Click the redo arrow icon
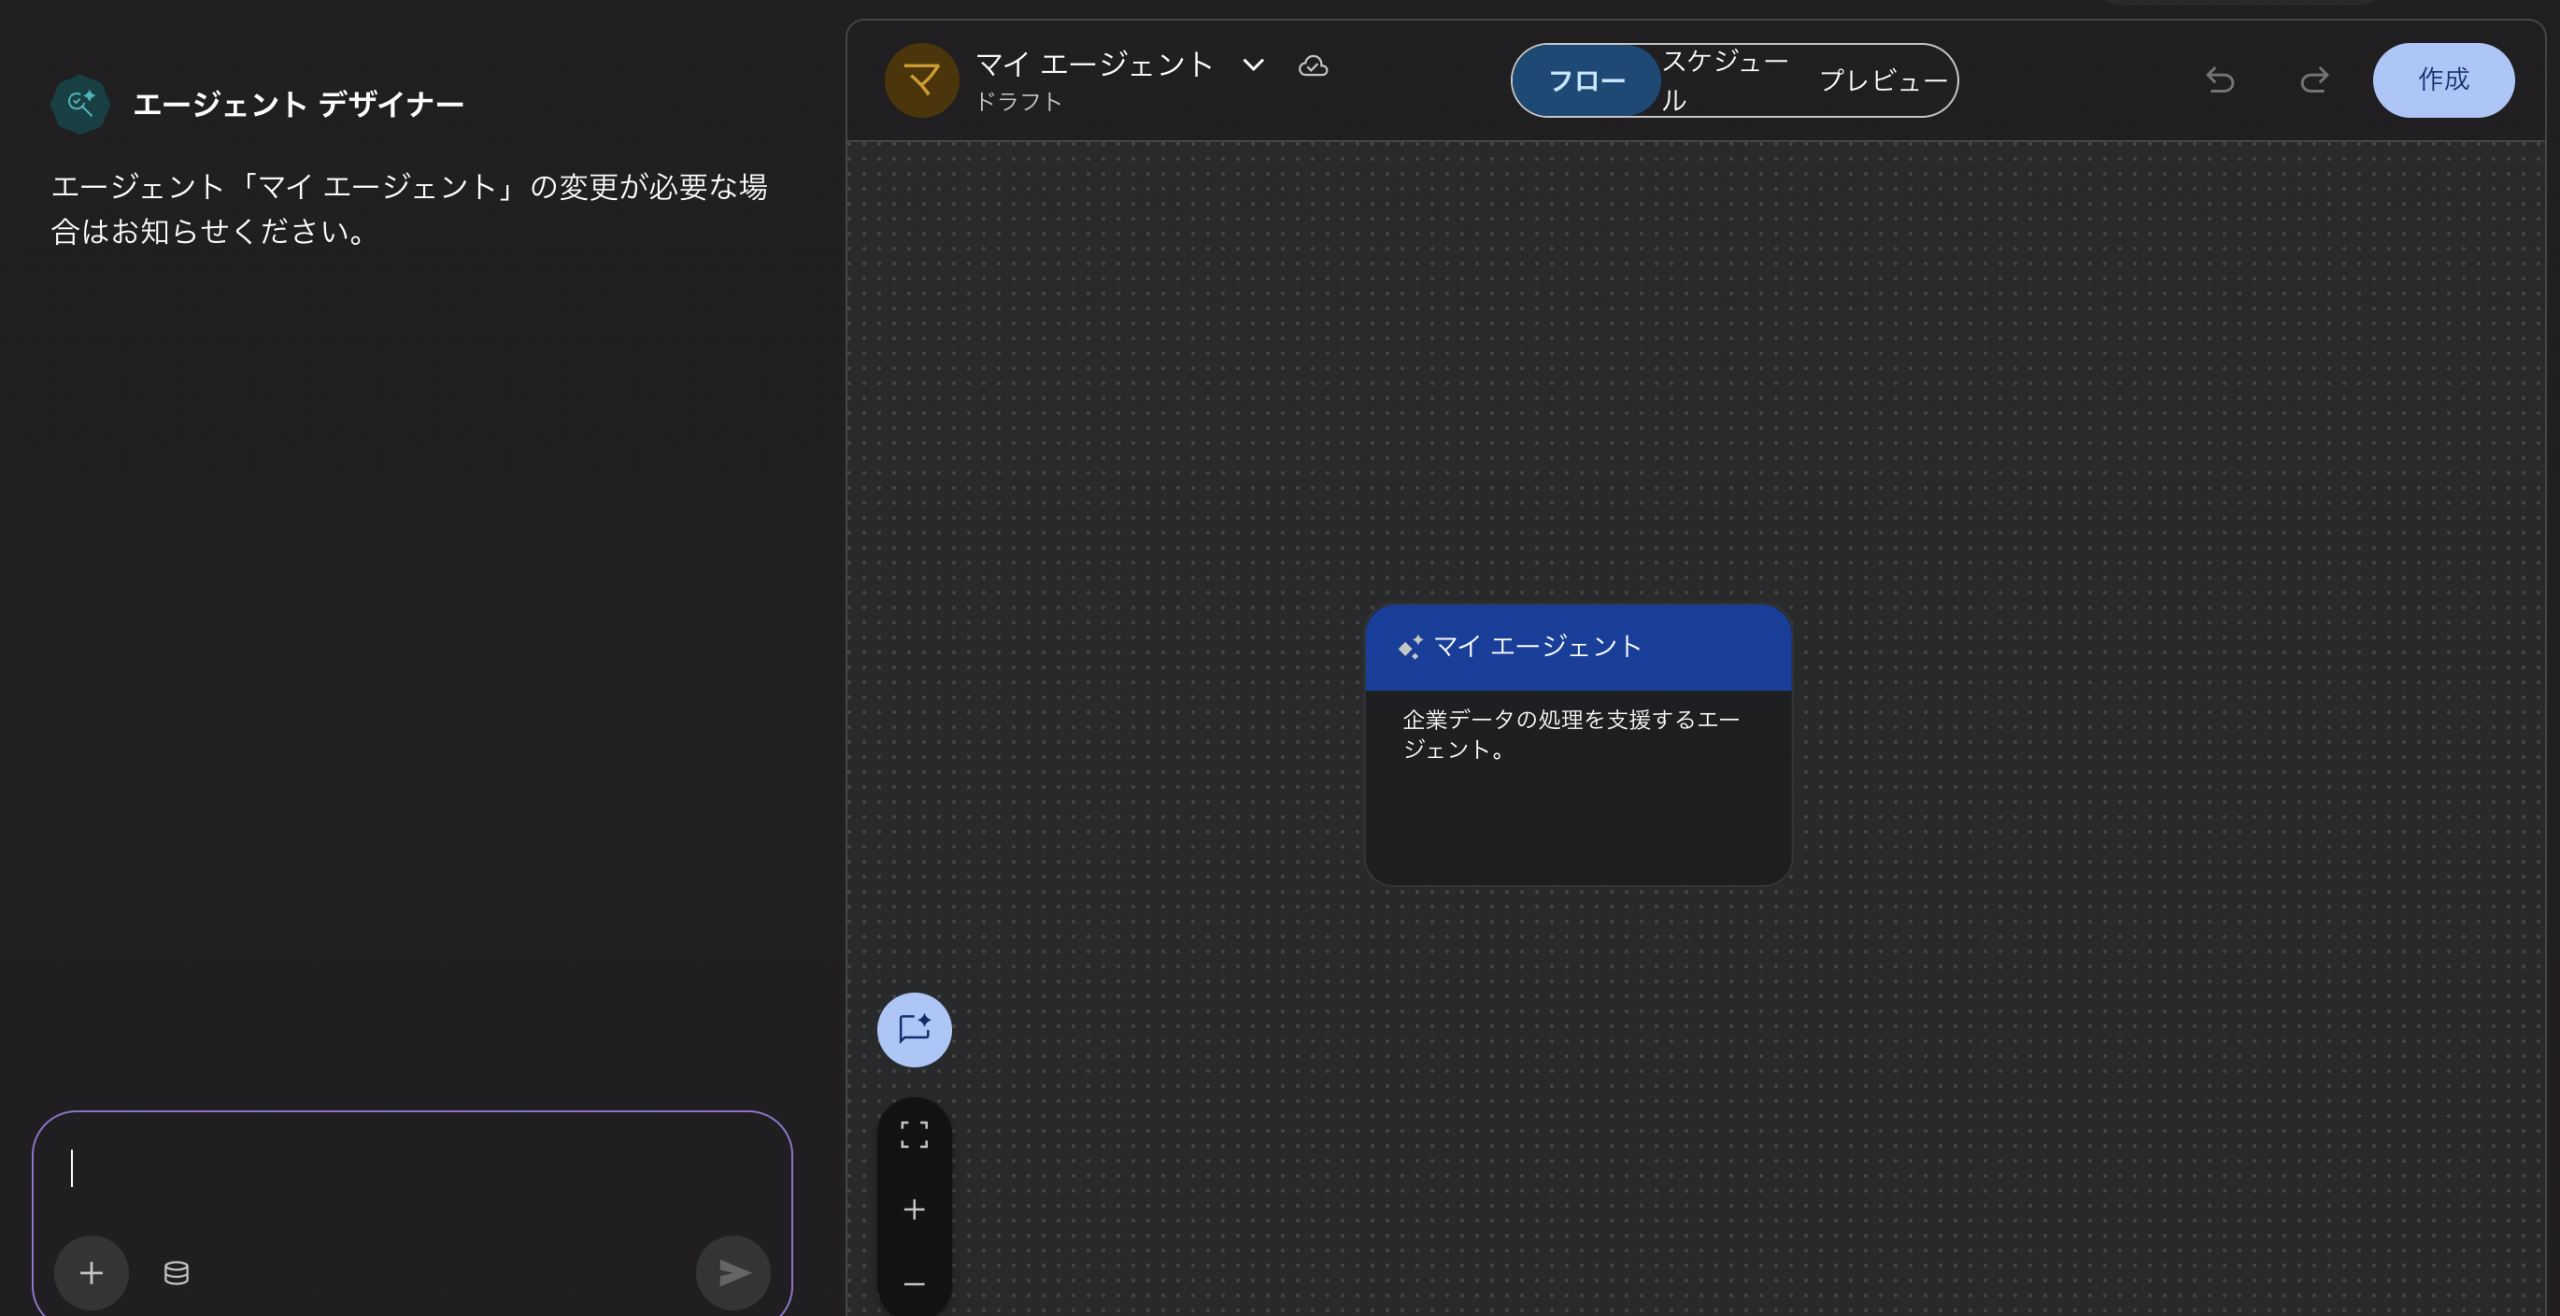Viewport: 2560px width, 1316px height. [2314, 80]
